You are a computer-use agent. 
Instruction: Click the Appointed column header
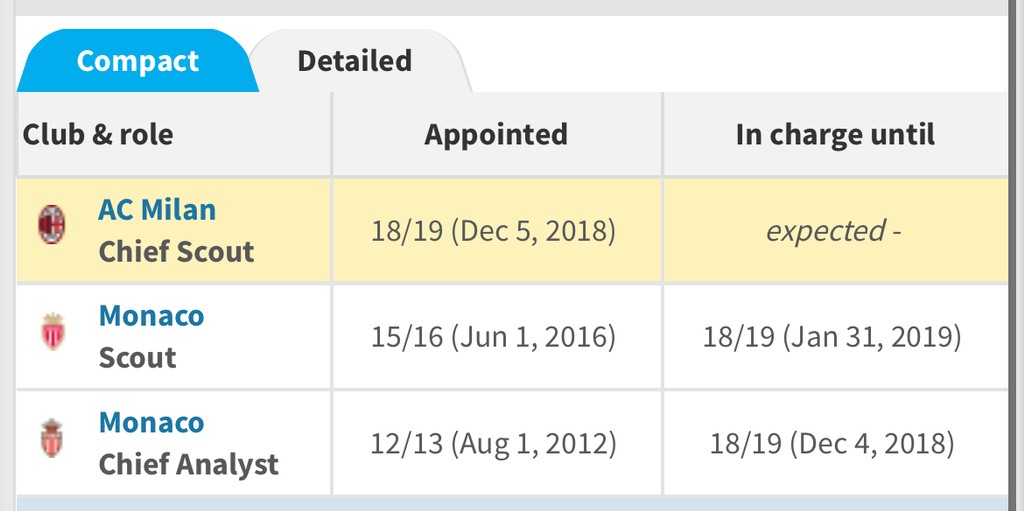(x=496, y=135)
